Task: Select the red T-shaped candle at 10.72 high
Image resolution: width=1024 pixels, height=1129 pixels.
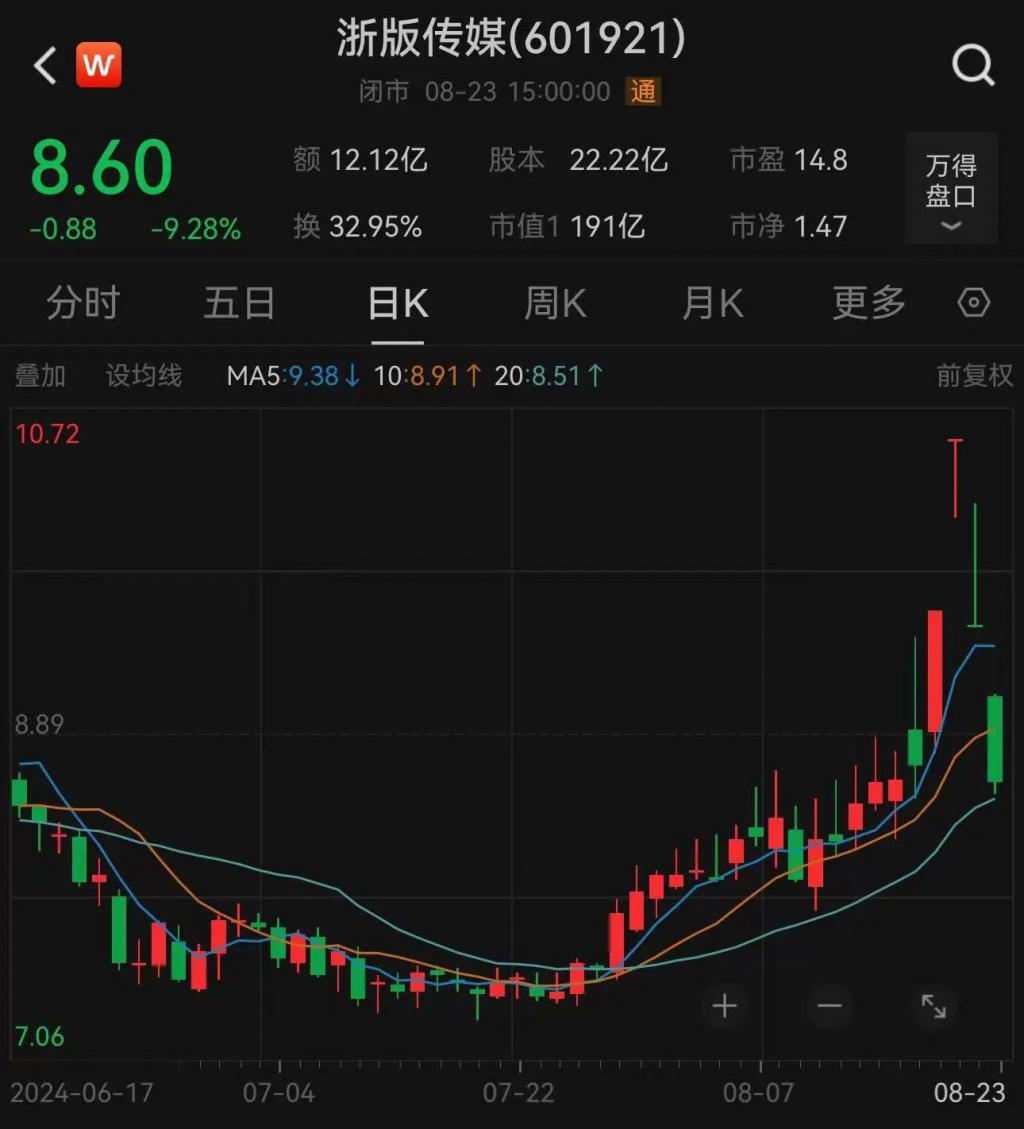Action: [956, 478]
